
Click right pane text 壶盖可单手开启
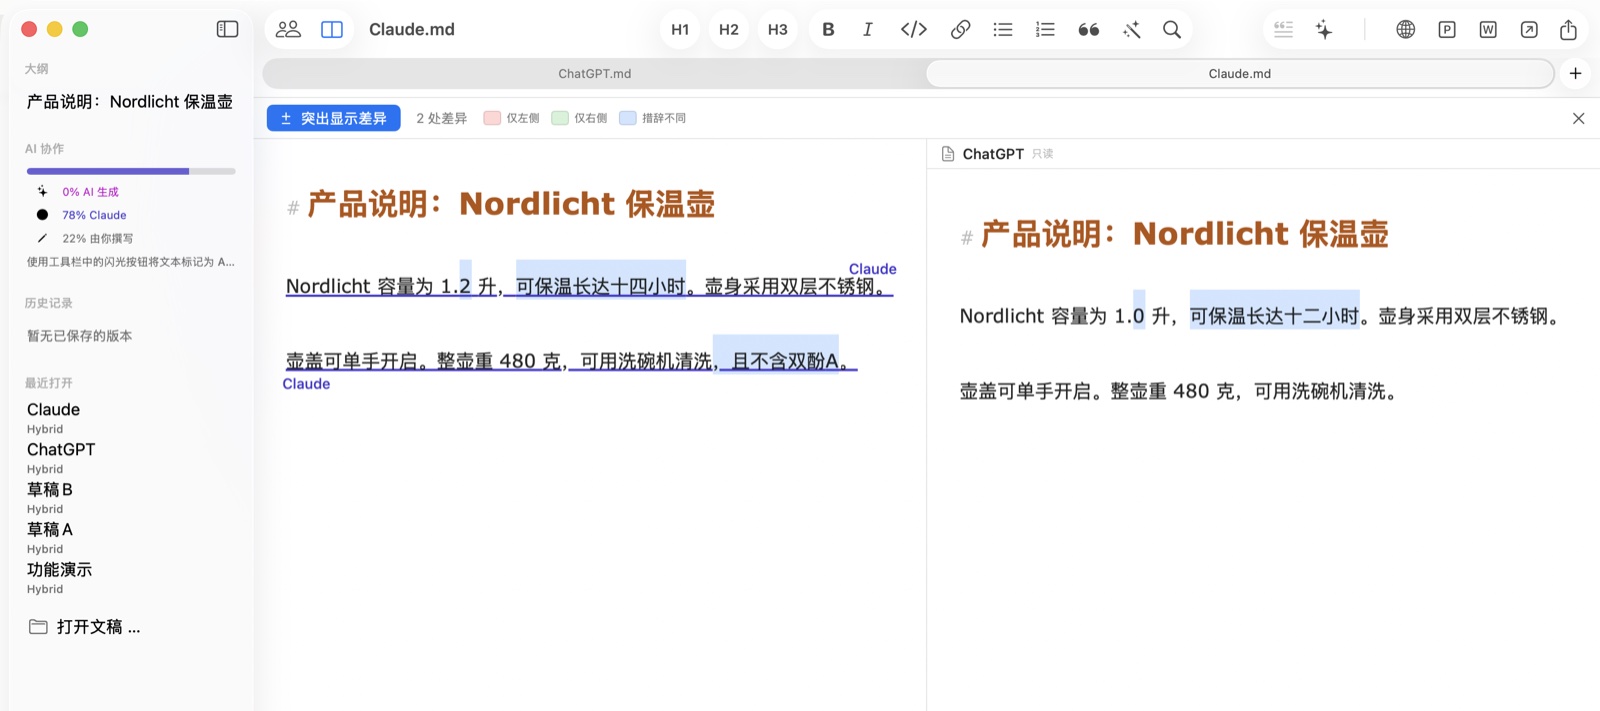click(x=1025, y=392)
